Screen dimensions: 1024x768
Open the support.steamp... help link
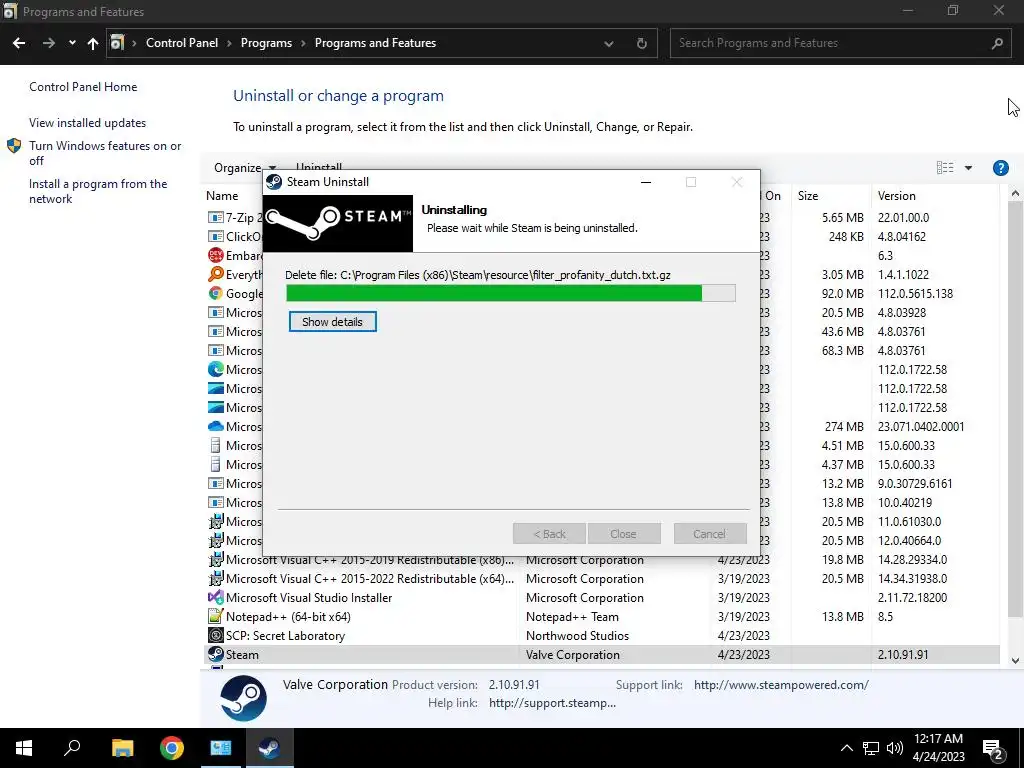click(x=552, y=703)
